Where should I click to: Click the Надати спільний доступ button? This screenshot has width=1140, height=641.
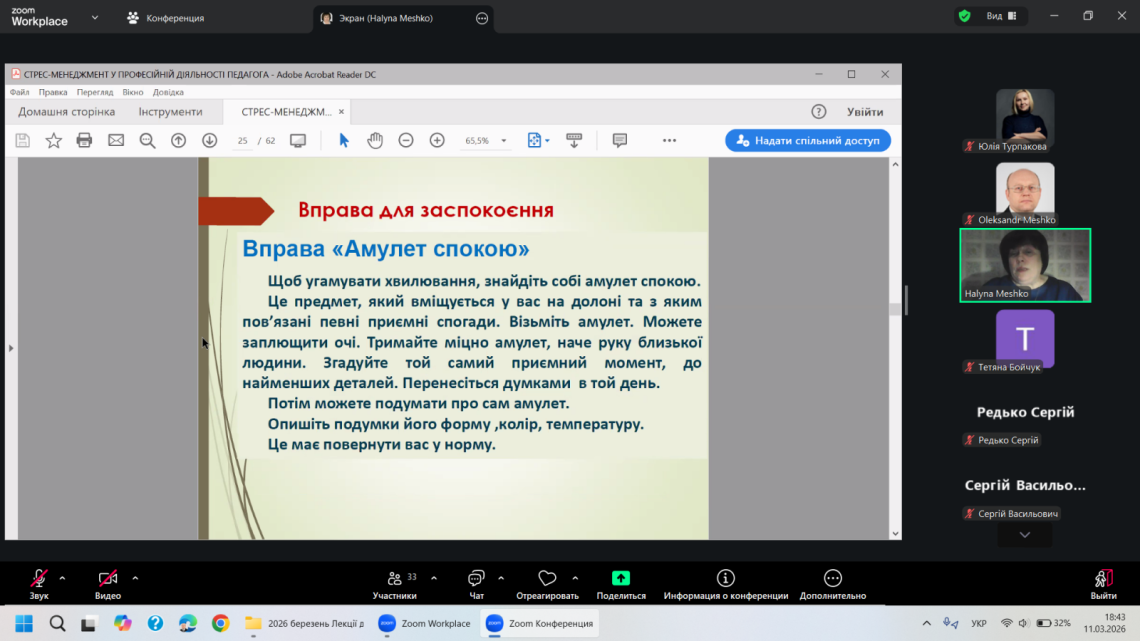808,141
